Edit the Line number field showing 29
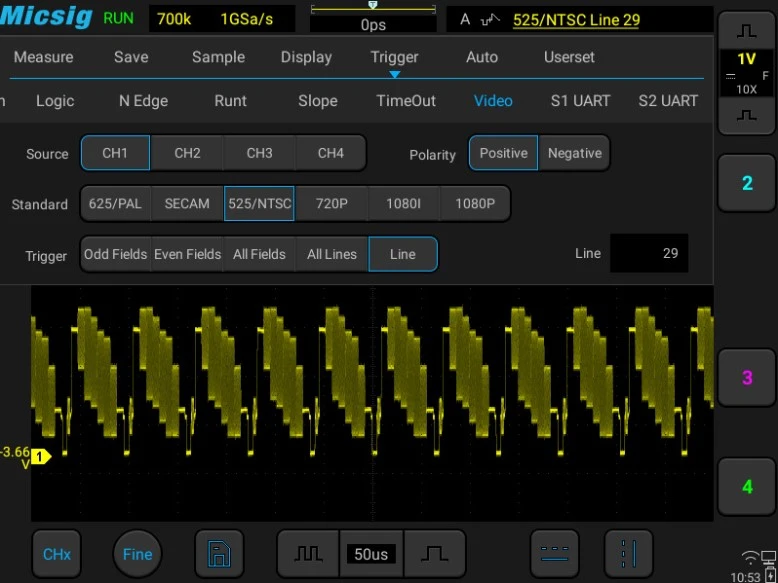Image resolution: width=778 pixels, height=583 pixels. [649, 253]
